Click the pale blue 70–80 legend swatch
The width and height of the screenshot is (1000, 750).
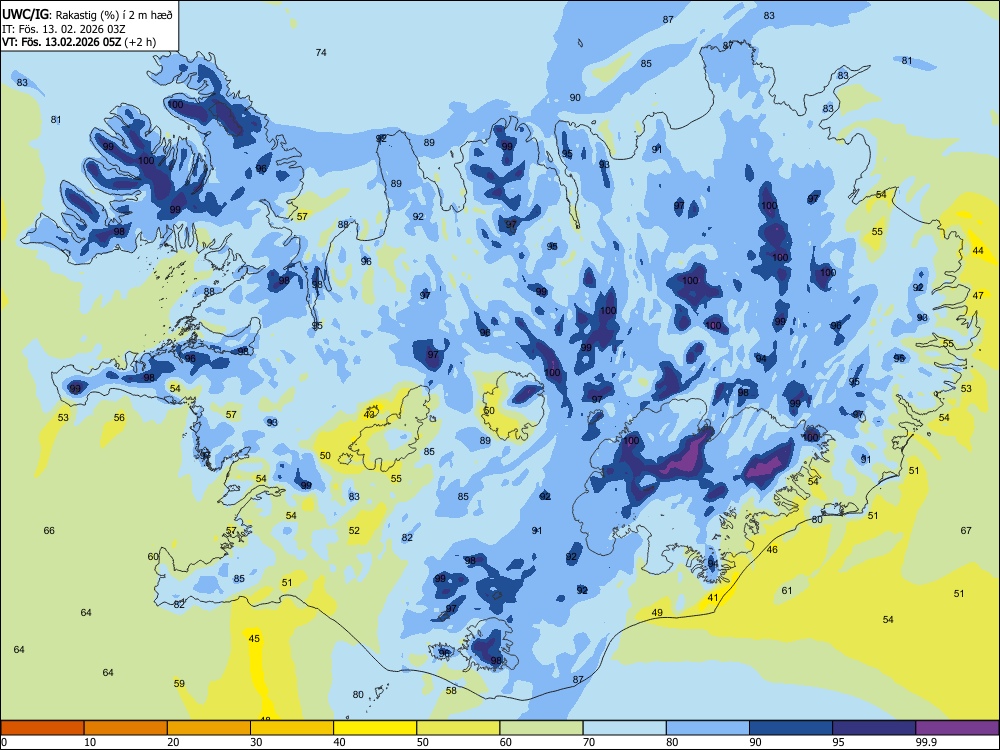[x=624, y=728]
